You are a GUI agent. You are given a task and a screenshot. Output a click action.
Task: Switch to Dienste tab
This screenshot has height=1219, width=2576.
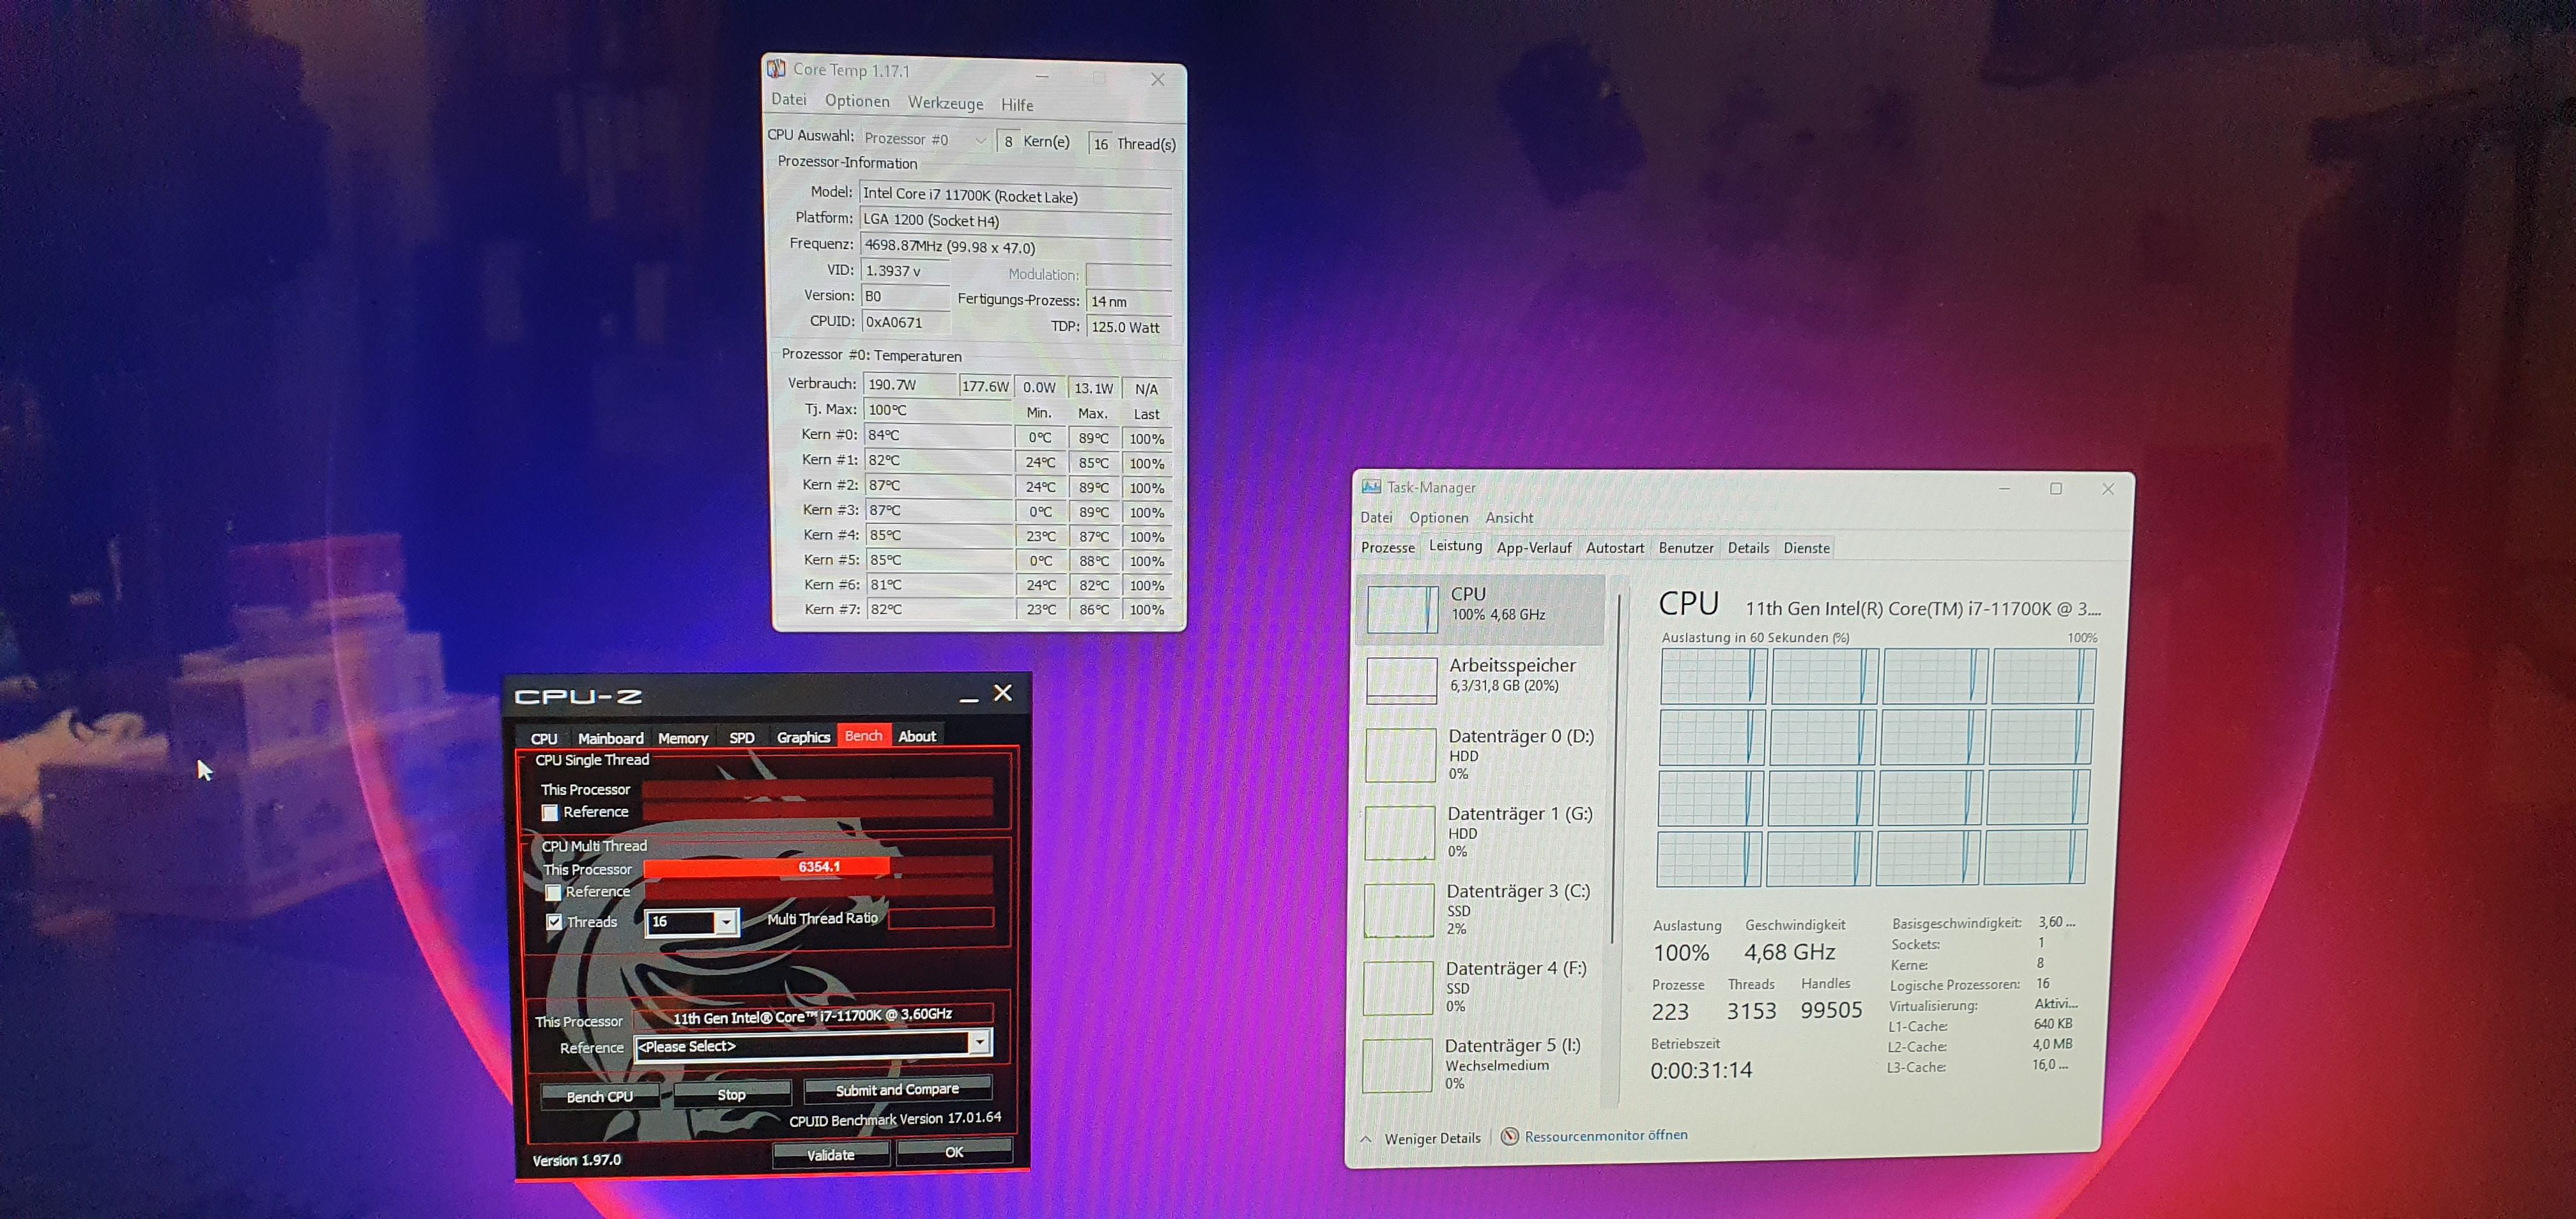(x=1806, y=548)
